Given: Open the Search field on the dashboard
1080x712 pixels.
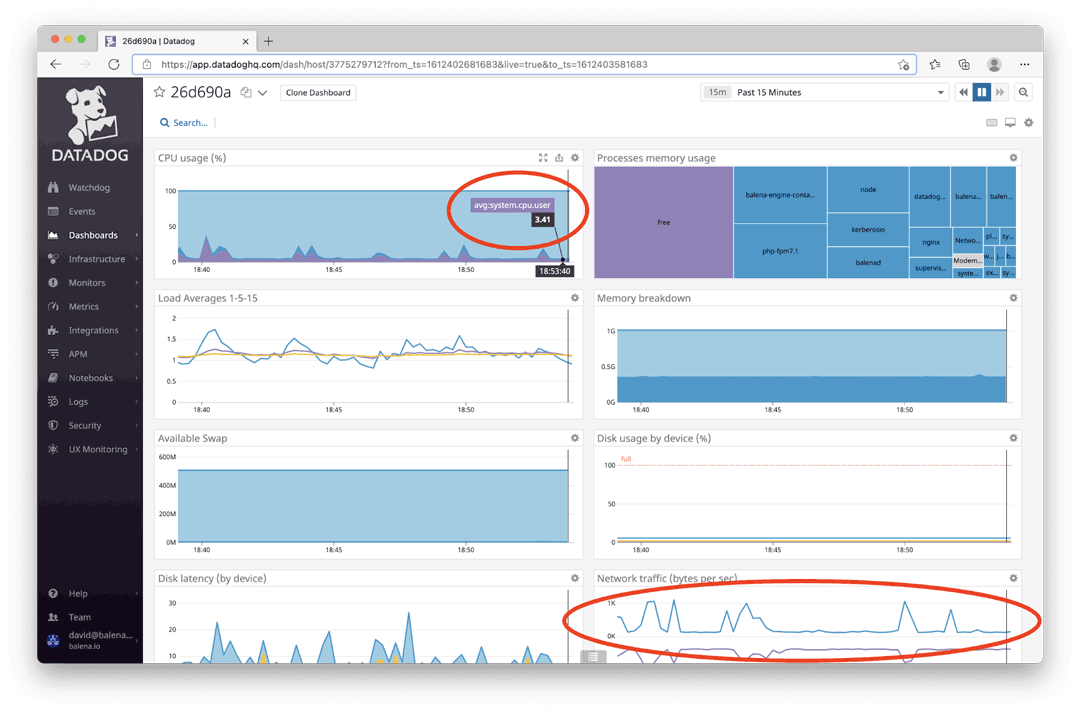Looking at the screenshot, I should coord(183,122).
